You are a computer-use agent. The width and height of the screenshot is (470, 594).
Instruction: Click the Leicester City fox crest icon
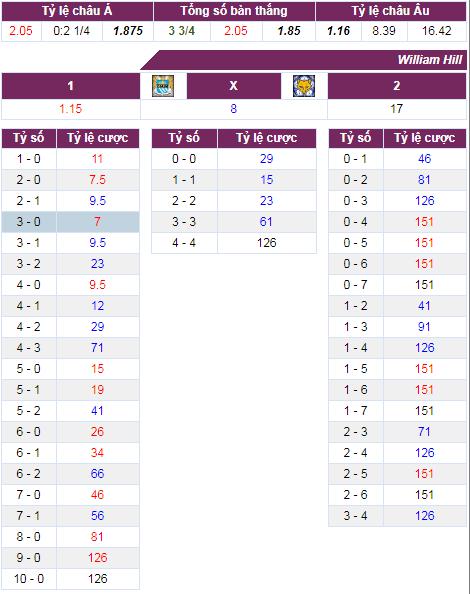click(304, 86)
